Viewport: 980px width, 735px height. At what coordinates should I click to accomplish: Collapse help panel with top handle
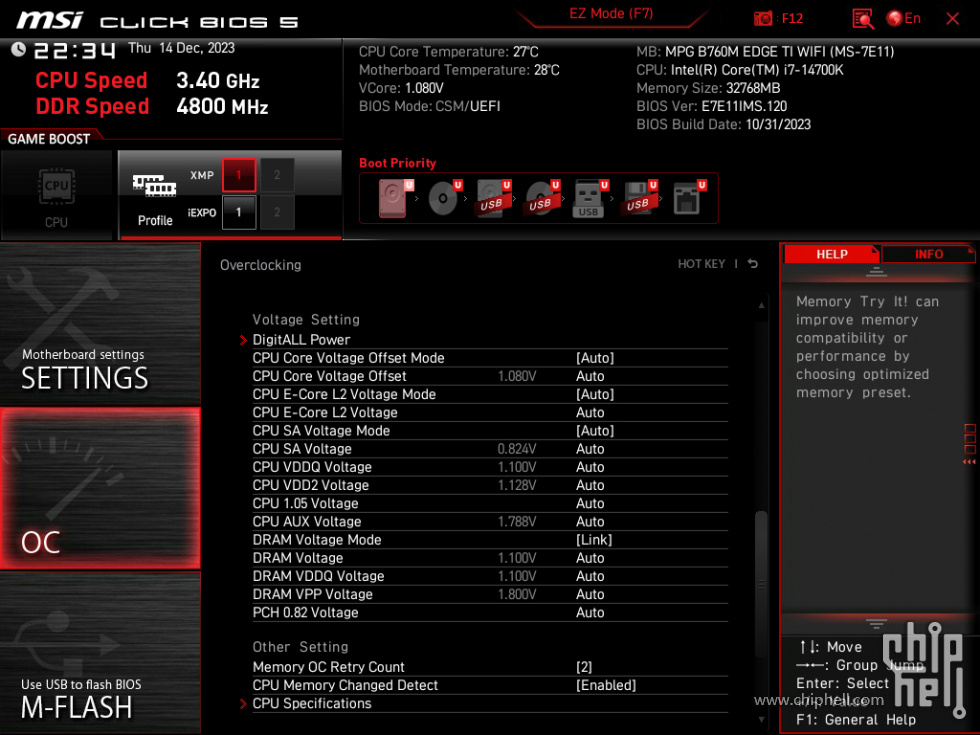point(876,272)
